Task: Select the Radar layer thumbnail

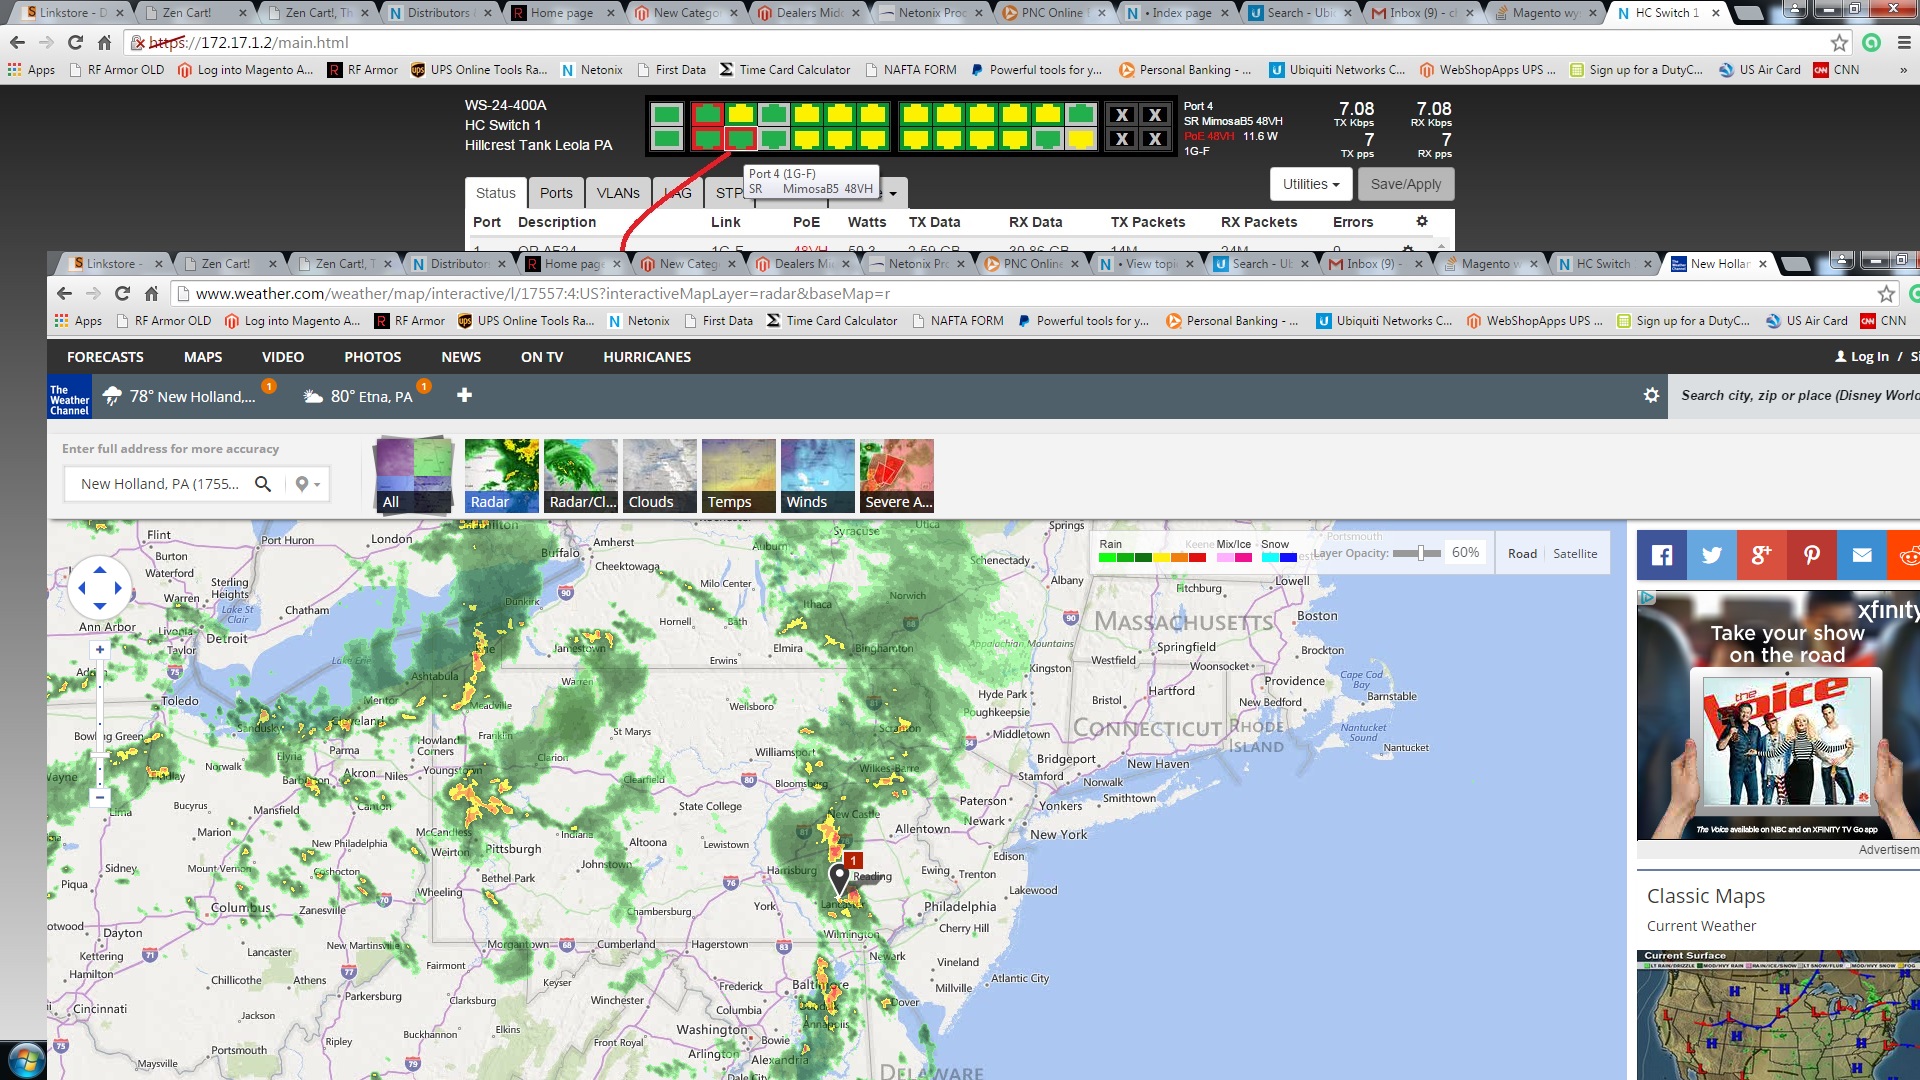Action: pos(501,476)
